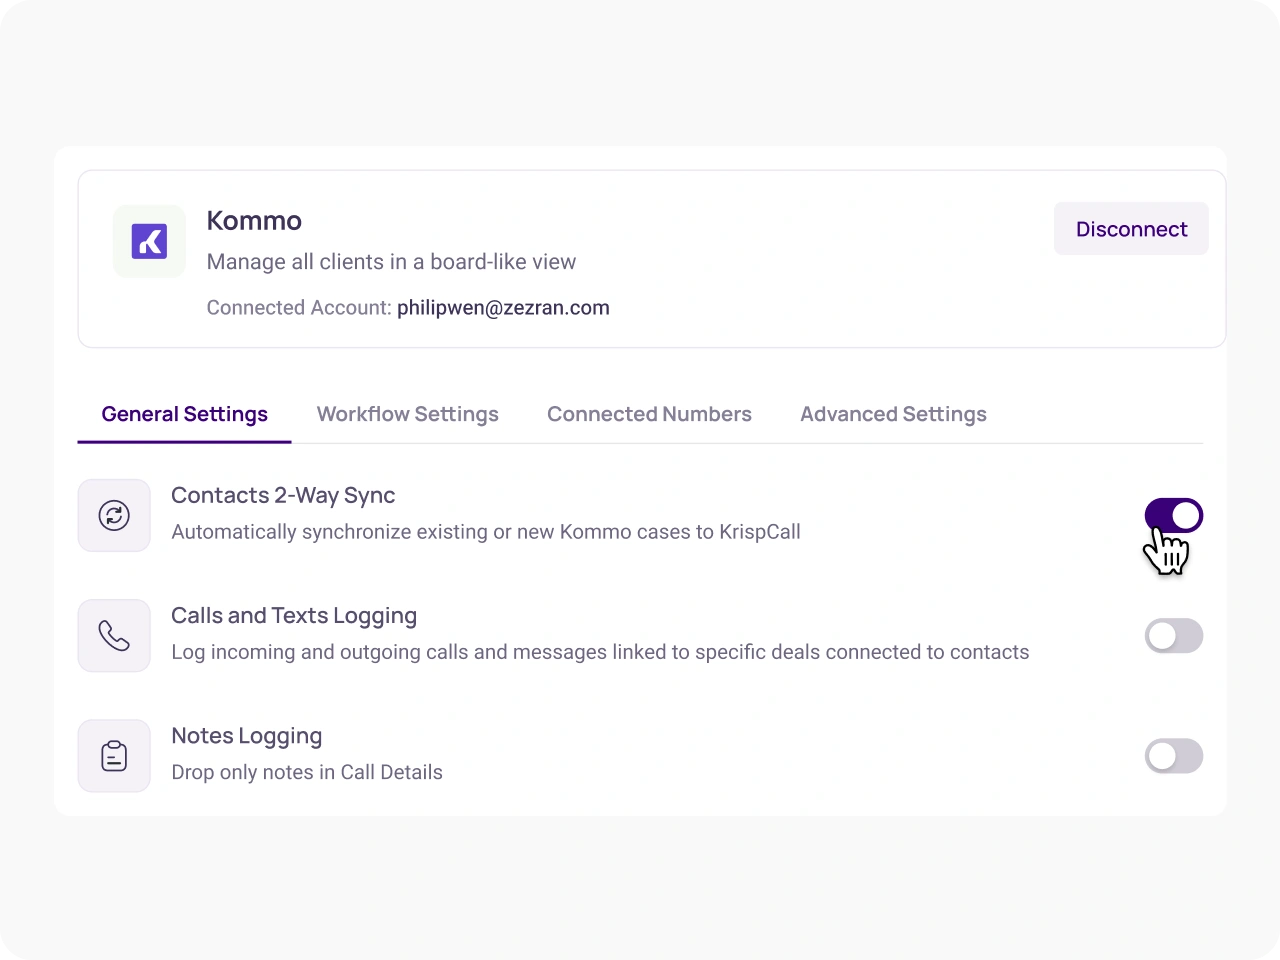
Task: Disable the Contacts 2-Way Sync toggle
Action: click(x=1174, y=516)
